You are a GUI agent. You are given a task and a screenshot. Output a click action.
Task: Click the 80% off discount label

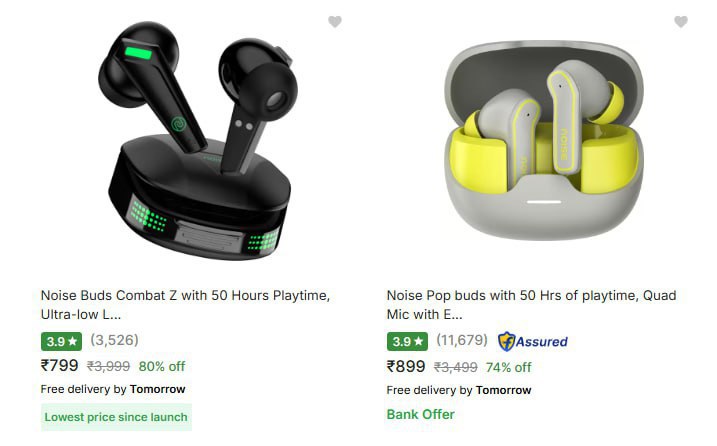click(162, 366)
